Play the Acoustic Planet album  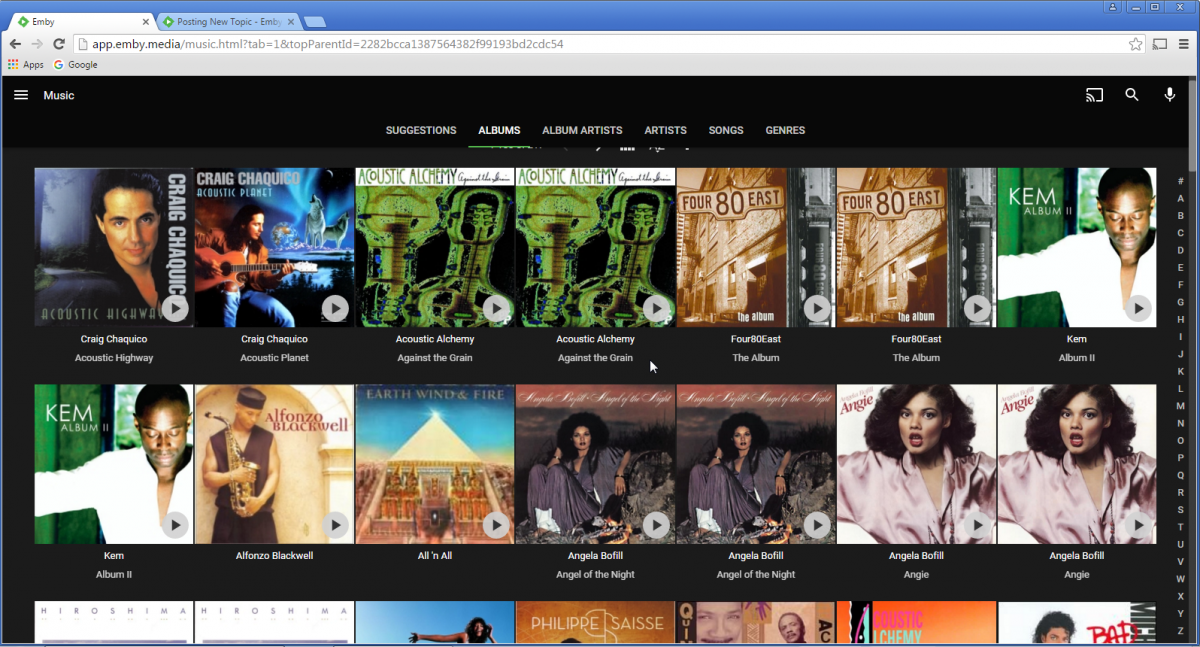tap(335, 309)
